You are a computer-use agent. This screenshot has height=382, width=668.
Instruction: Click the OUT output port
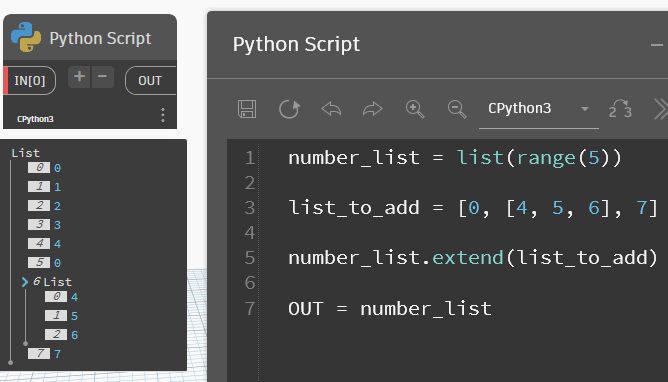tap(150, 80)
